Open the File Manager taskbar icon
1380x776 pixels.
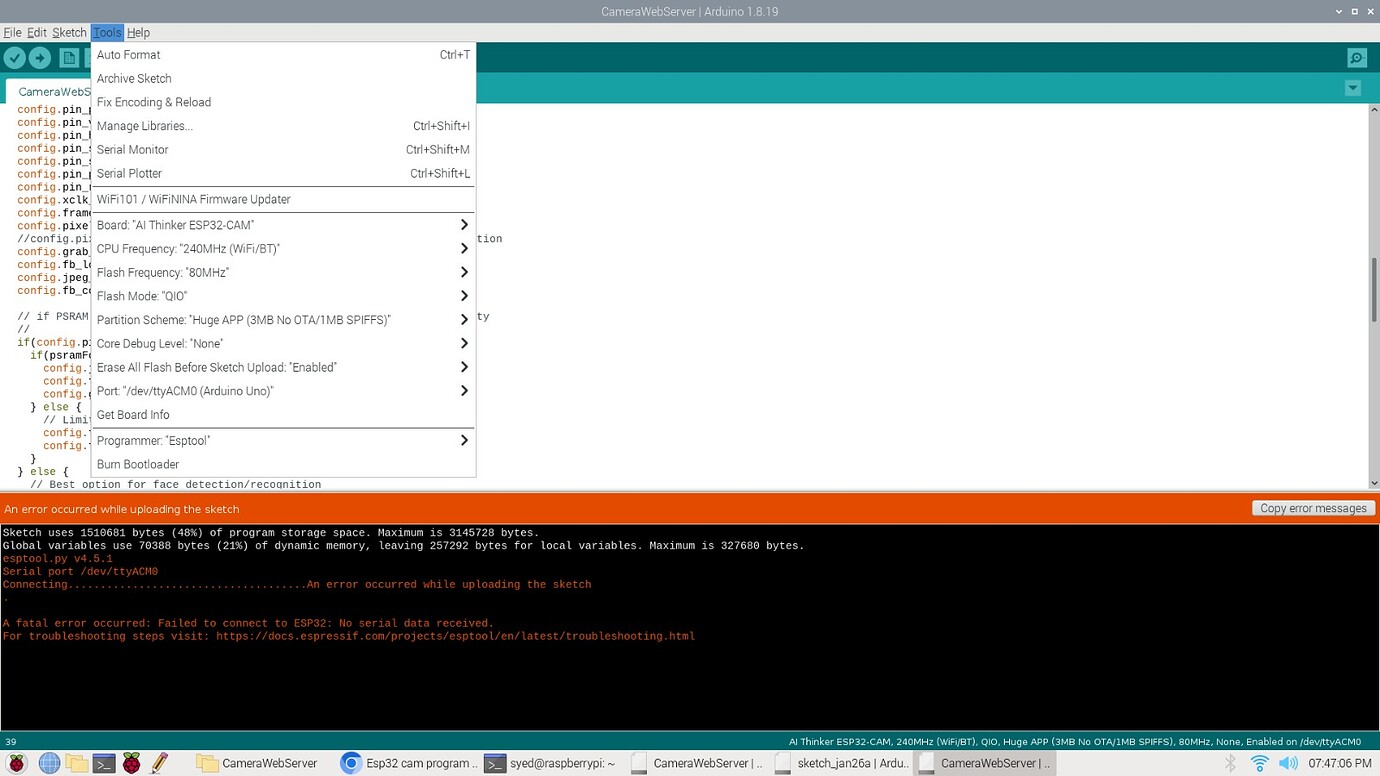[75, 762]
